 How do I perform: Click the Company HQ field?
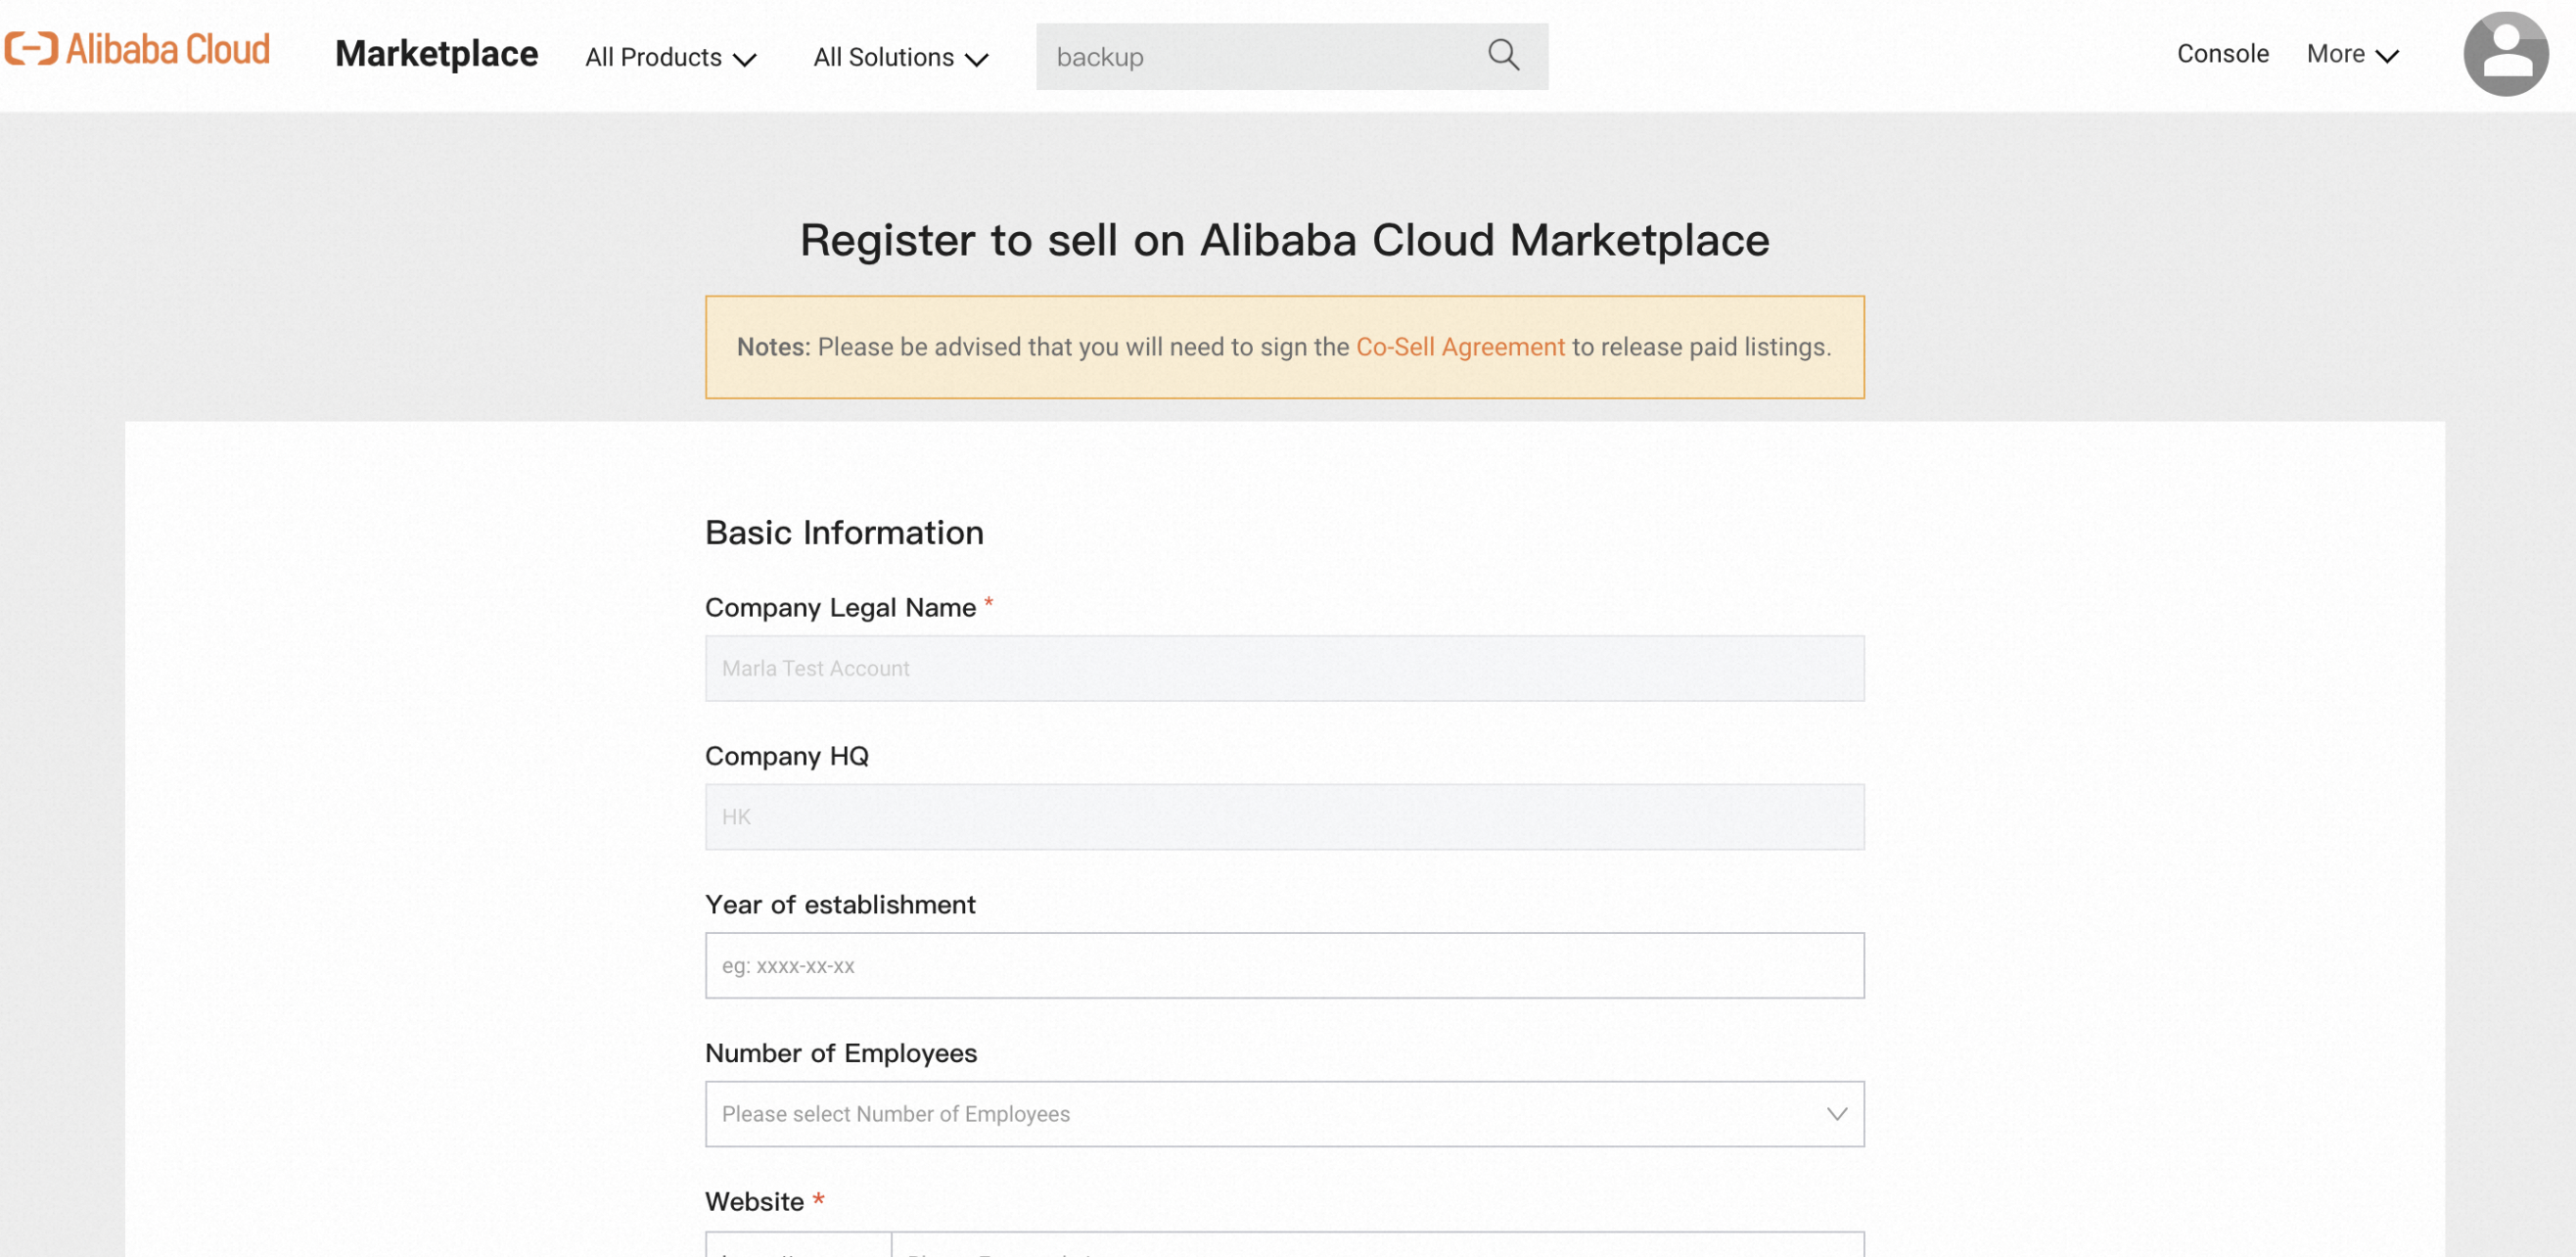[1284, 817]
